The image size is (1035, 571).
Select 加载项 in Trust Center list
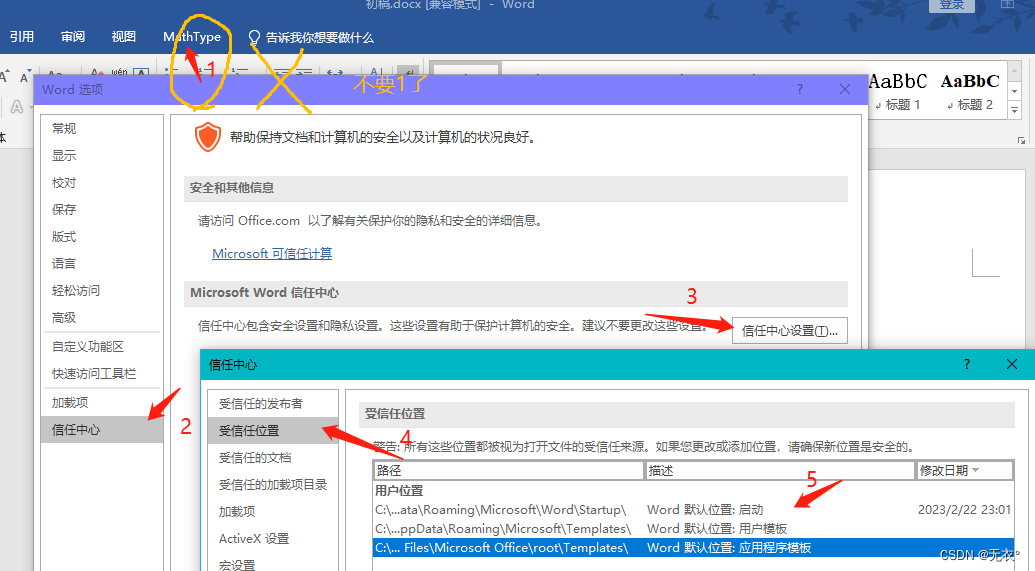273,512
